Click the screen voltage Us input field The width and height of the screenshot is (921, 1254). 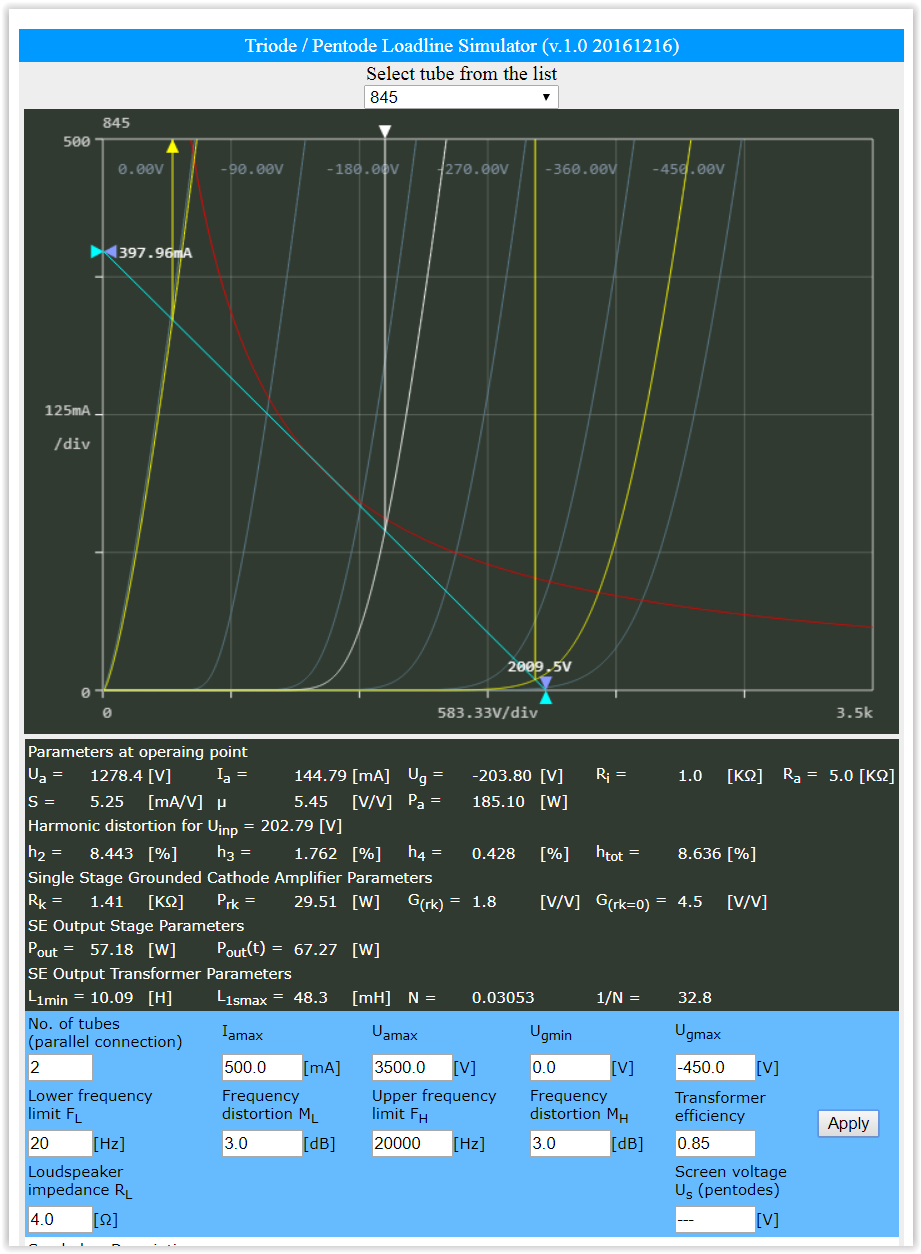click(x=715, y=1219)
